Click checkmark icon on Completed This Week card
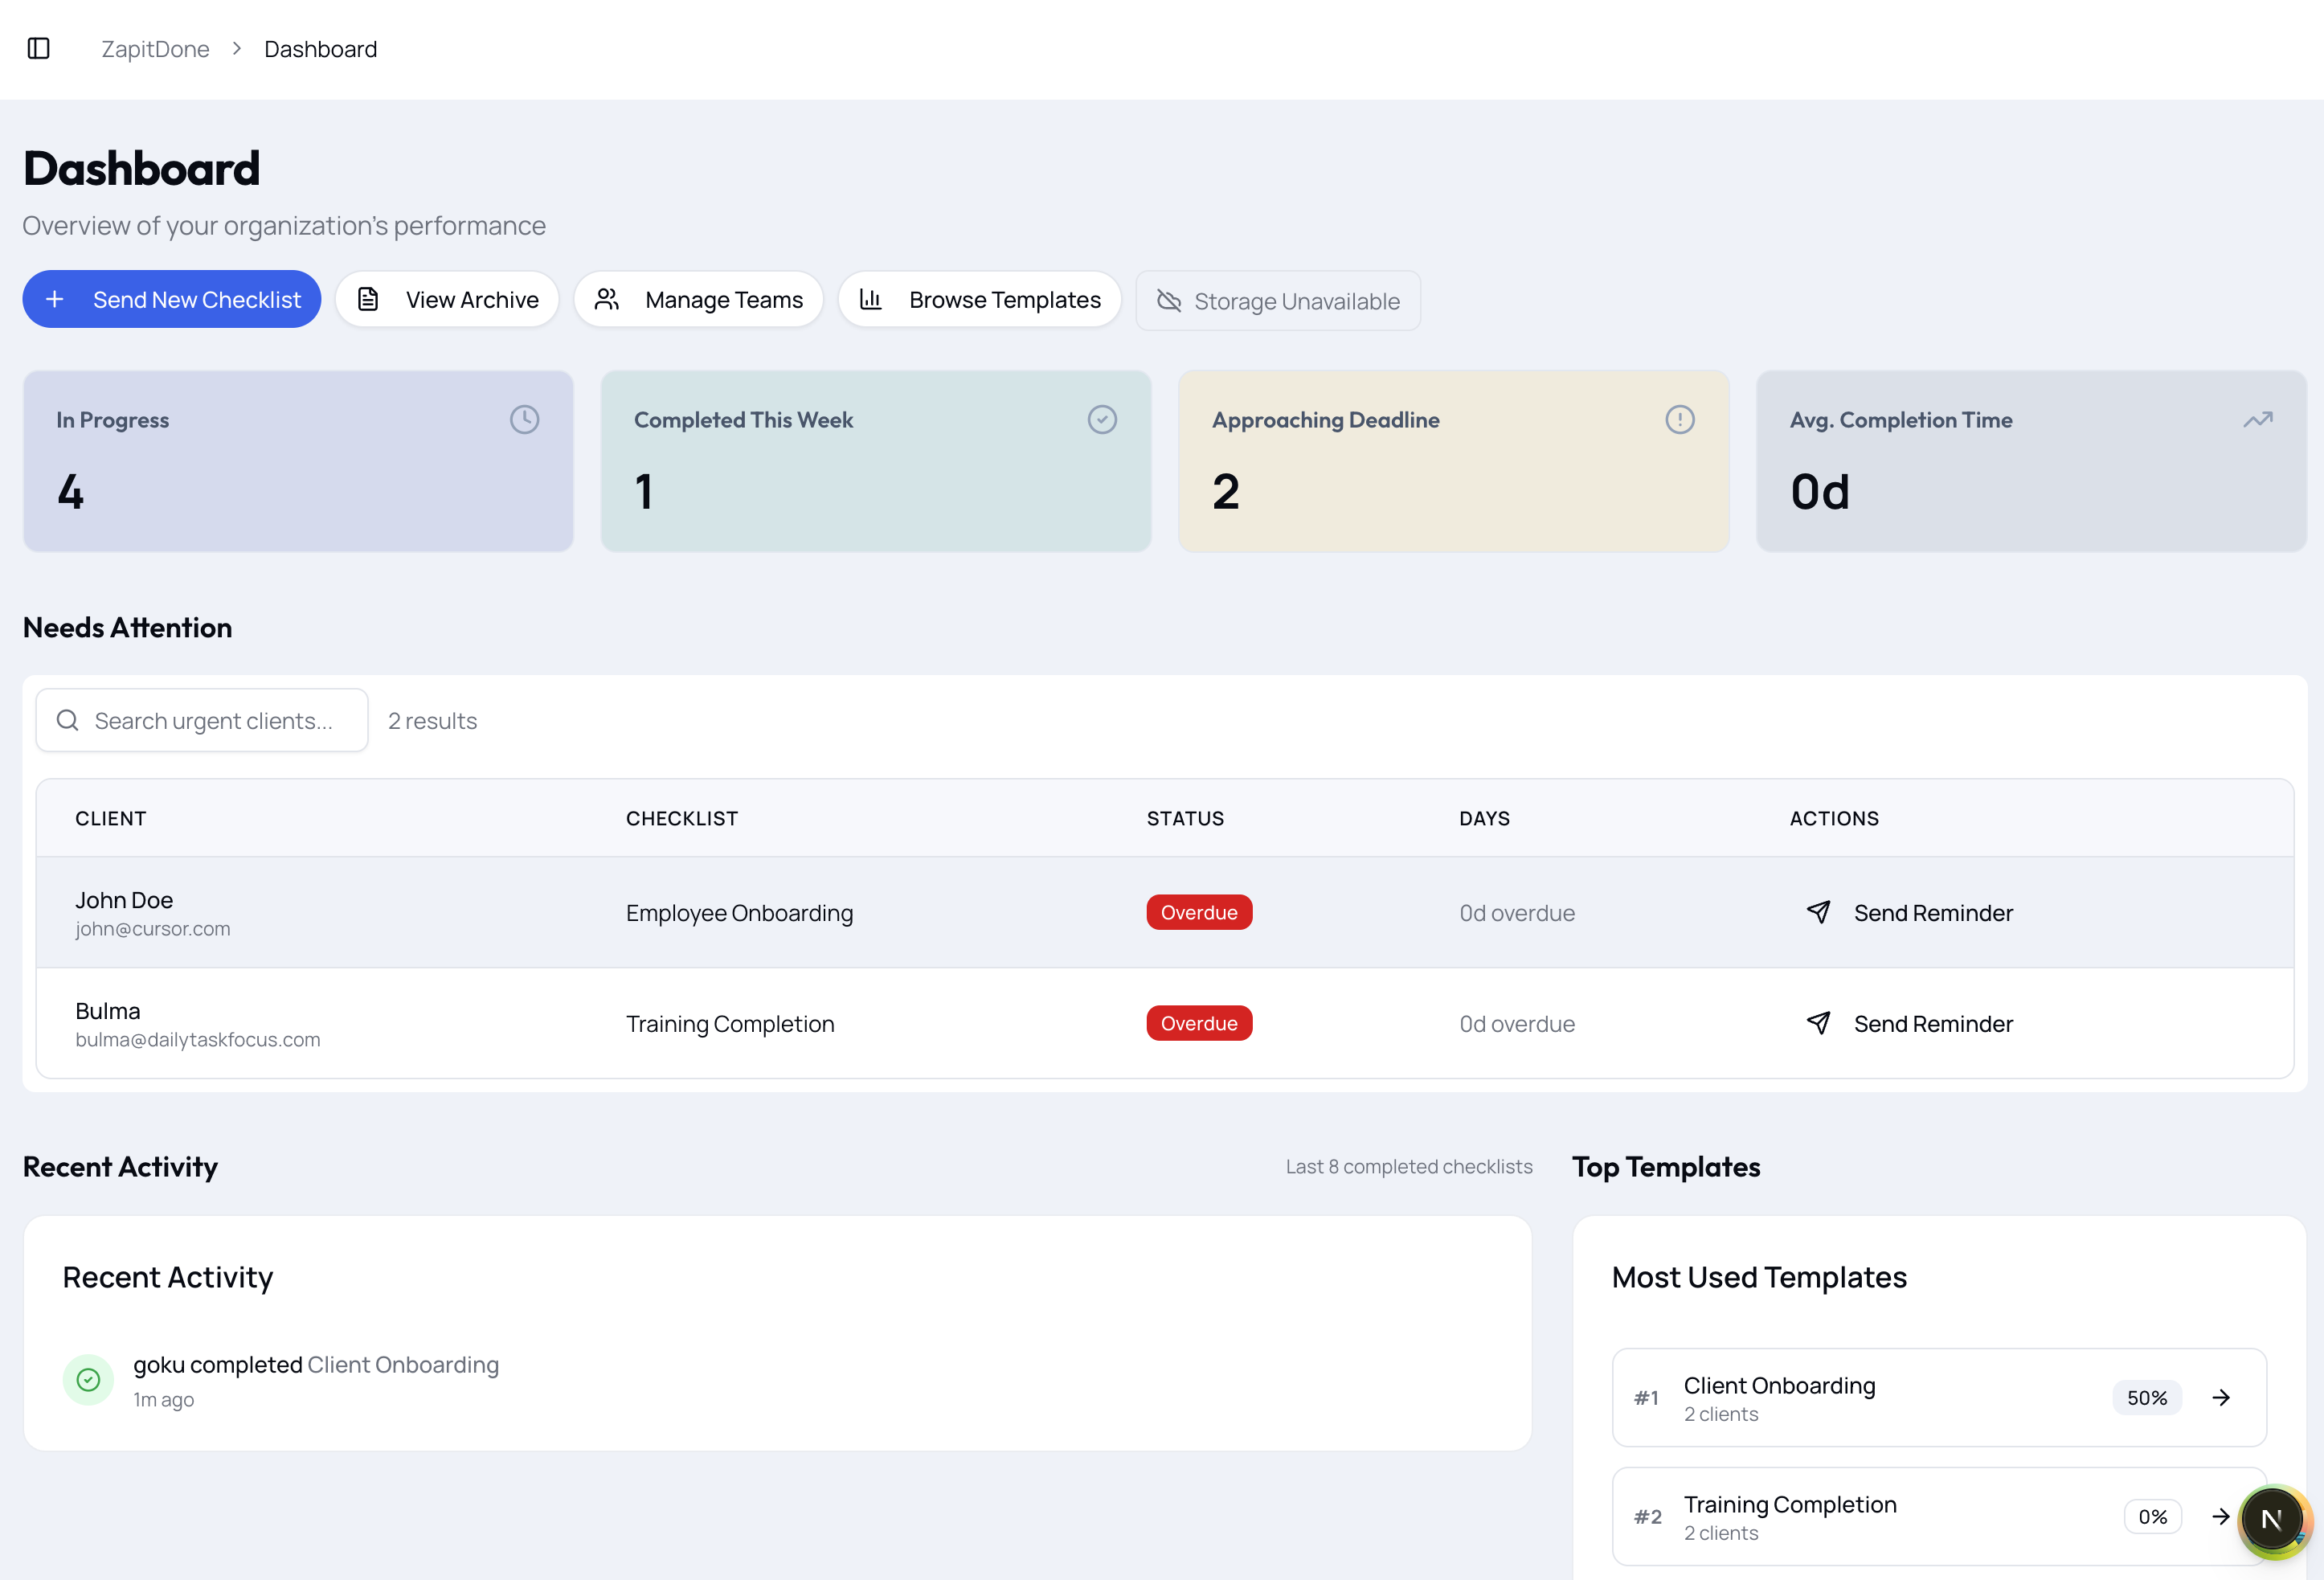The height and width of the screenshot is (1580, 2324). click(x=1102, y=419)
